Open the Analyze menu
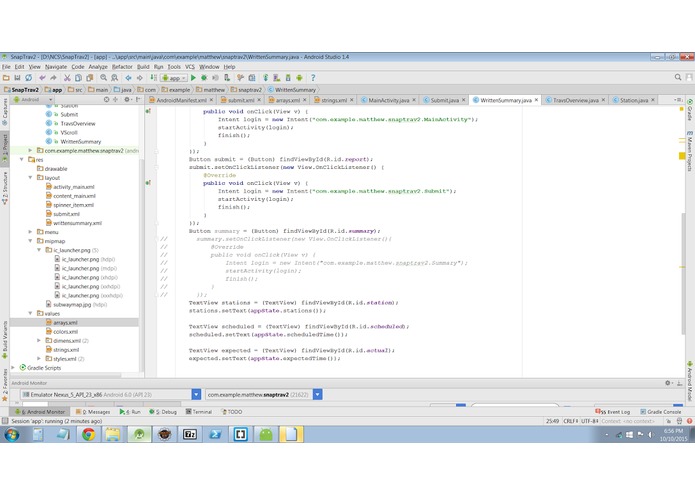 coord(98,67)
